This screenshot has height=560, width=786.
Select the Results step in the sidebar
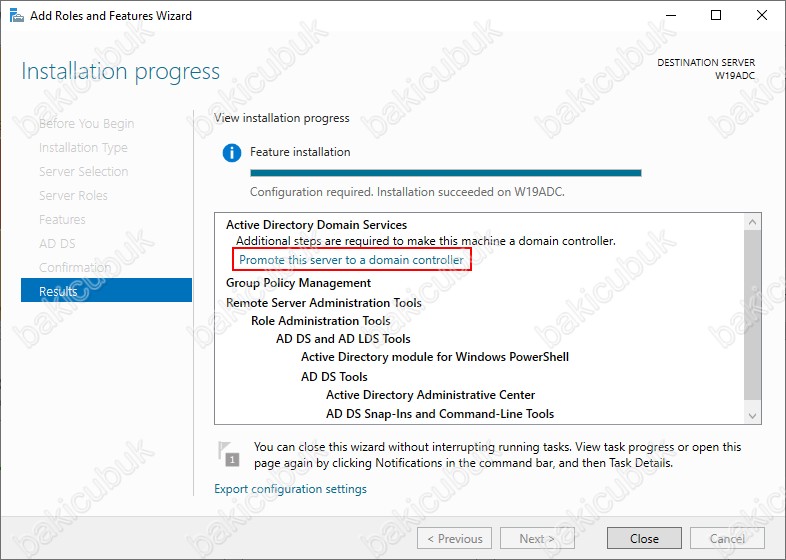[x=106, y=290]
